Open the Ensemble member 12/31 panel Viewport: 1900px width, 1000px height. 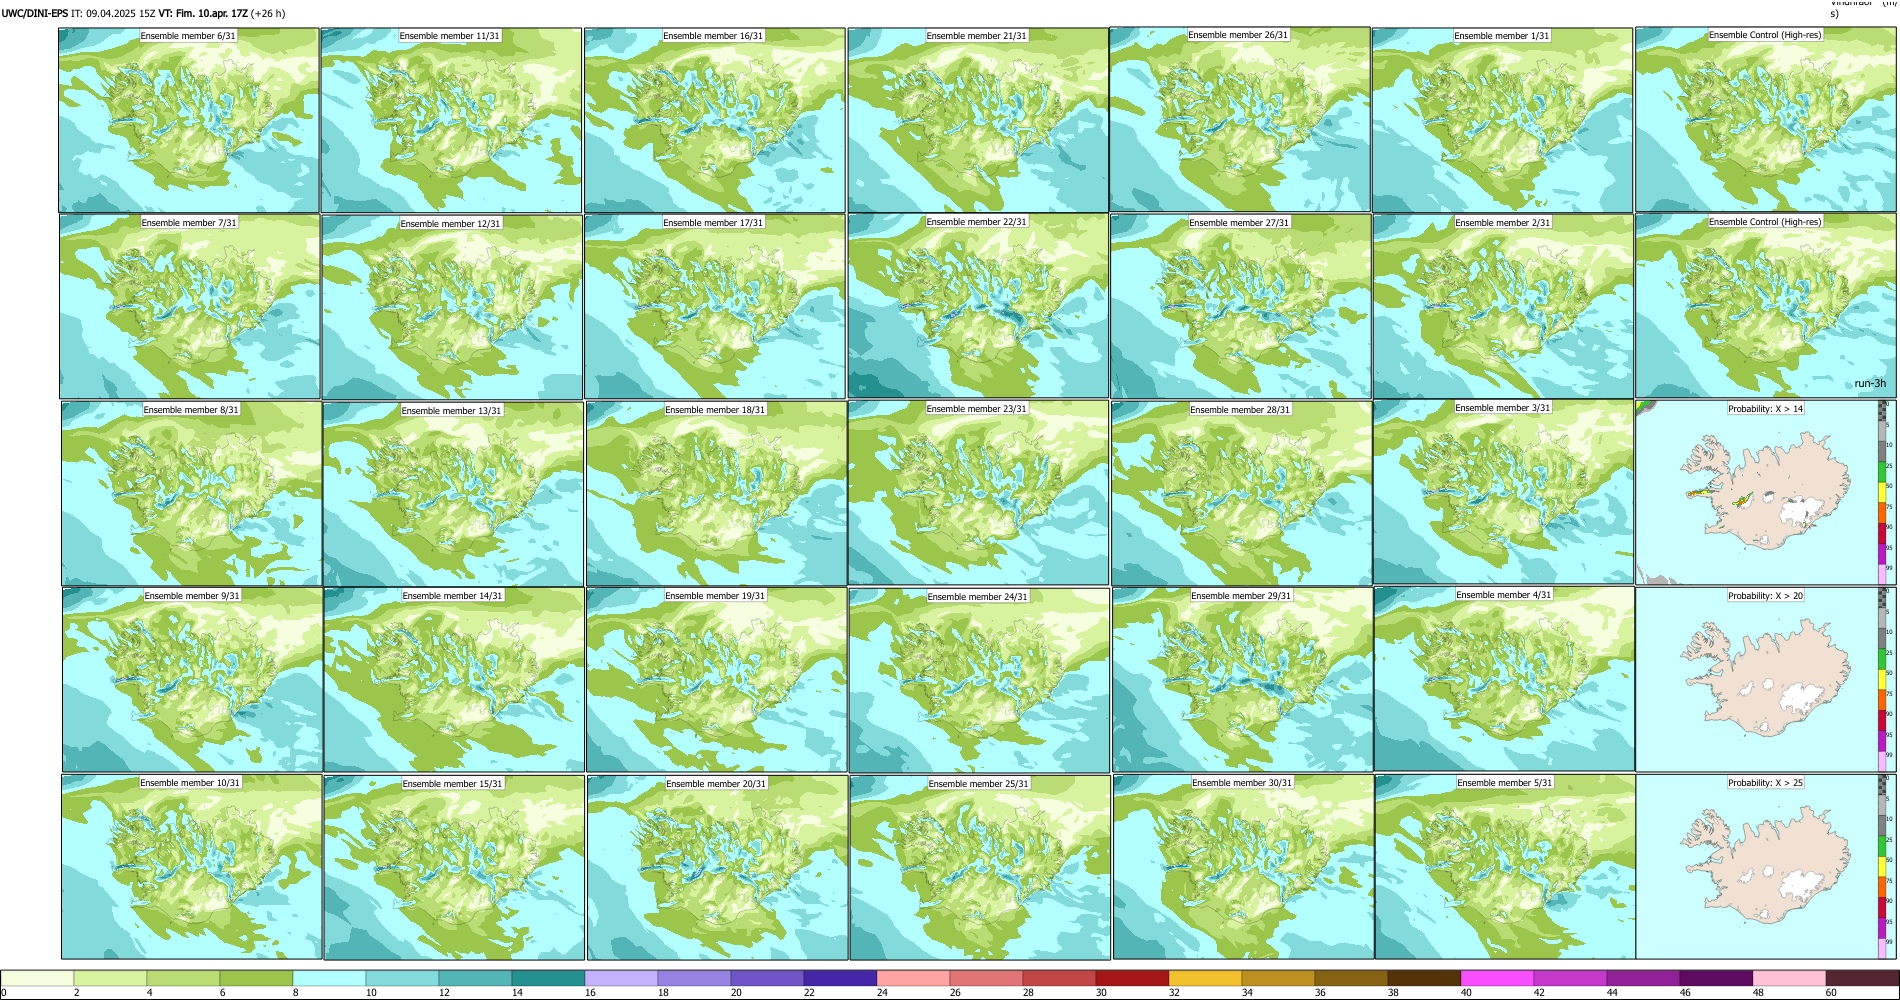(x=452, y=307)
